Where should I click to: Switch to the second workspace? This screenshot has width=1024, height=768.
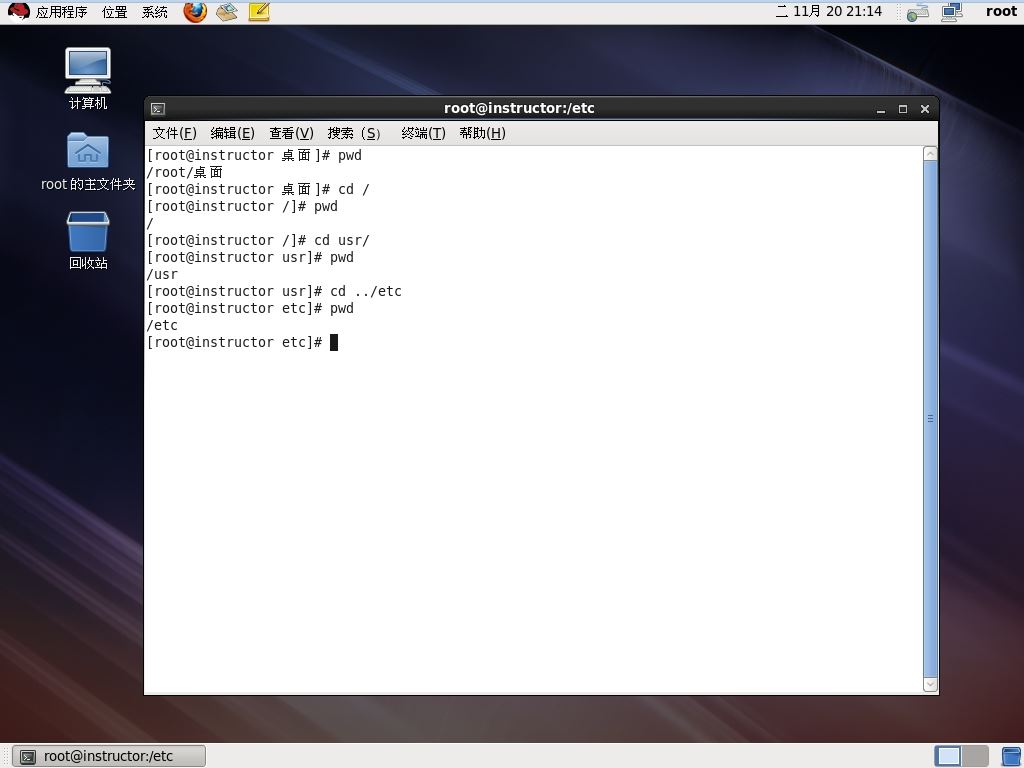point(975,756)
